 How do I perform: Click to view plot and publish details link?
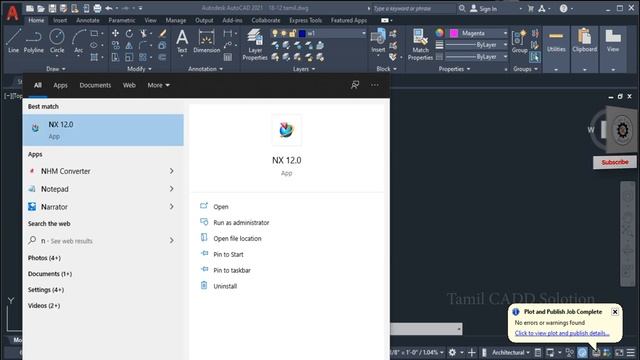[x=562, y=333]
